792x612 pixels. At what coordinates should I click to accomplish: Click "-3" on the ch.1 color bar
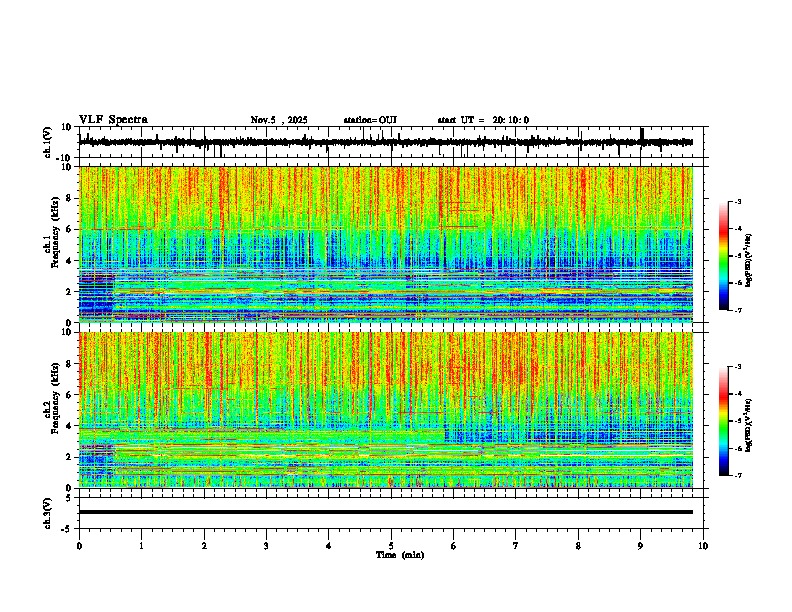(737, 201)
